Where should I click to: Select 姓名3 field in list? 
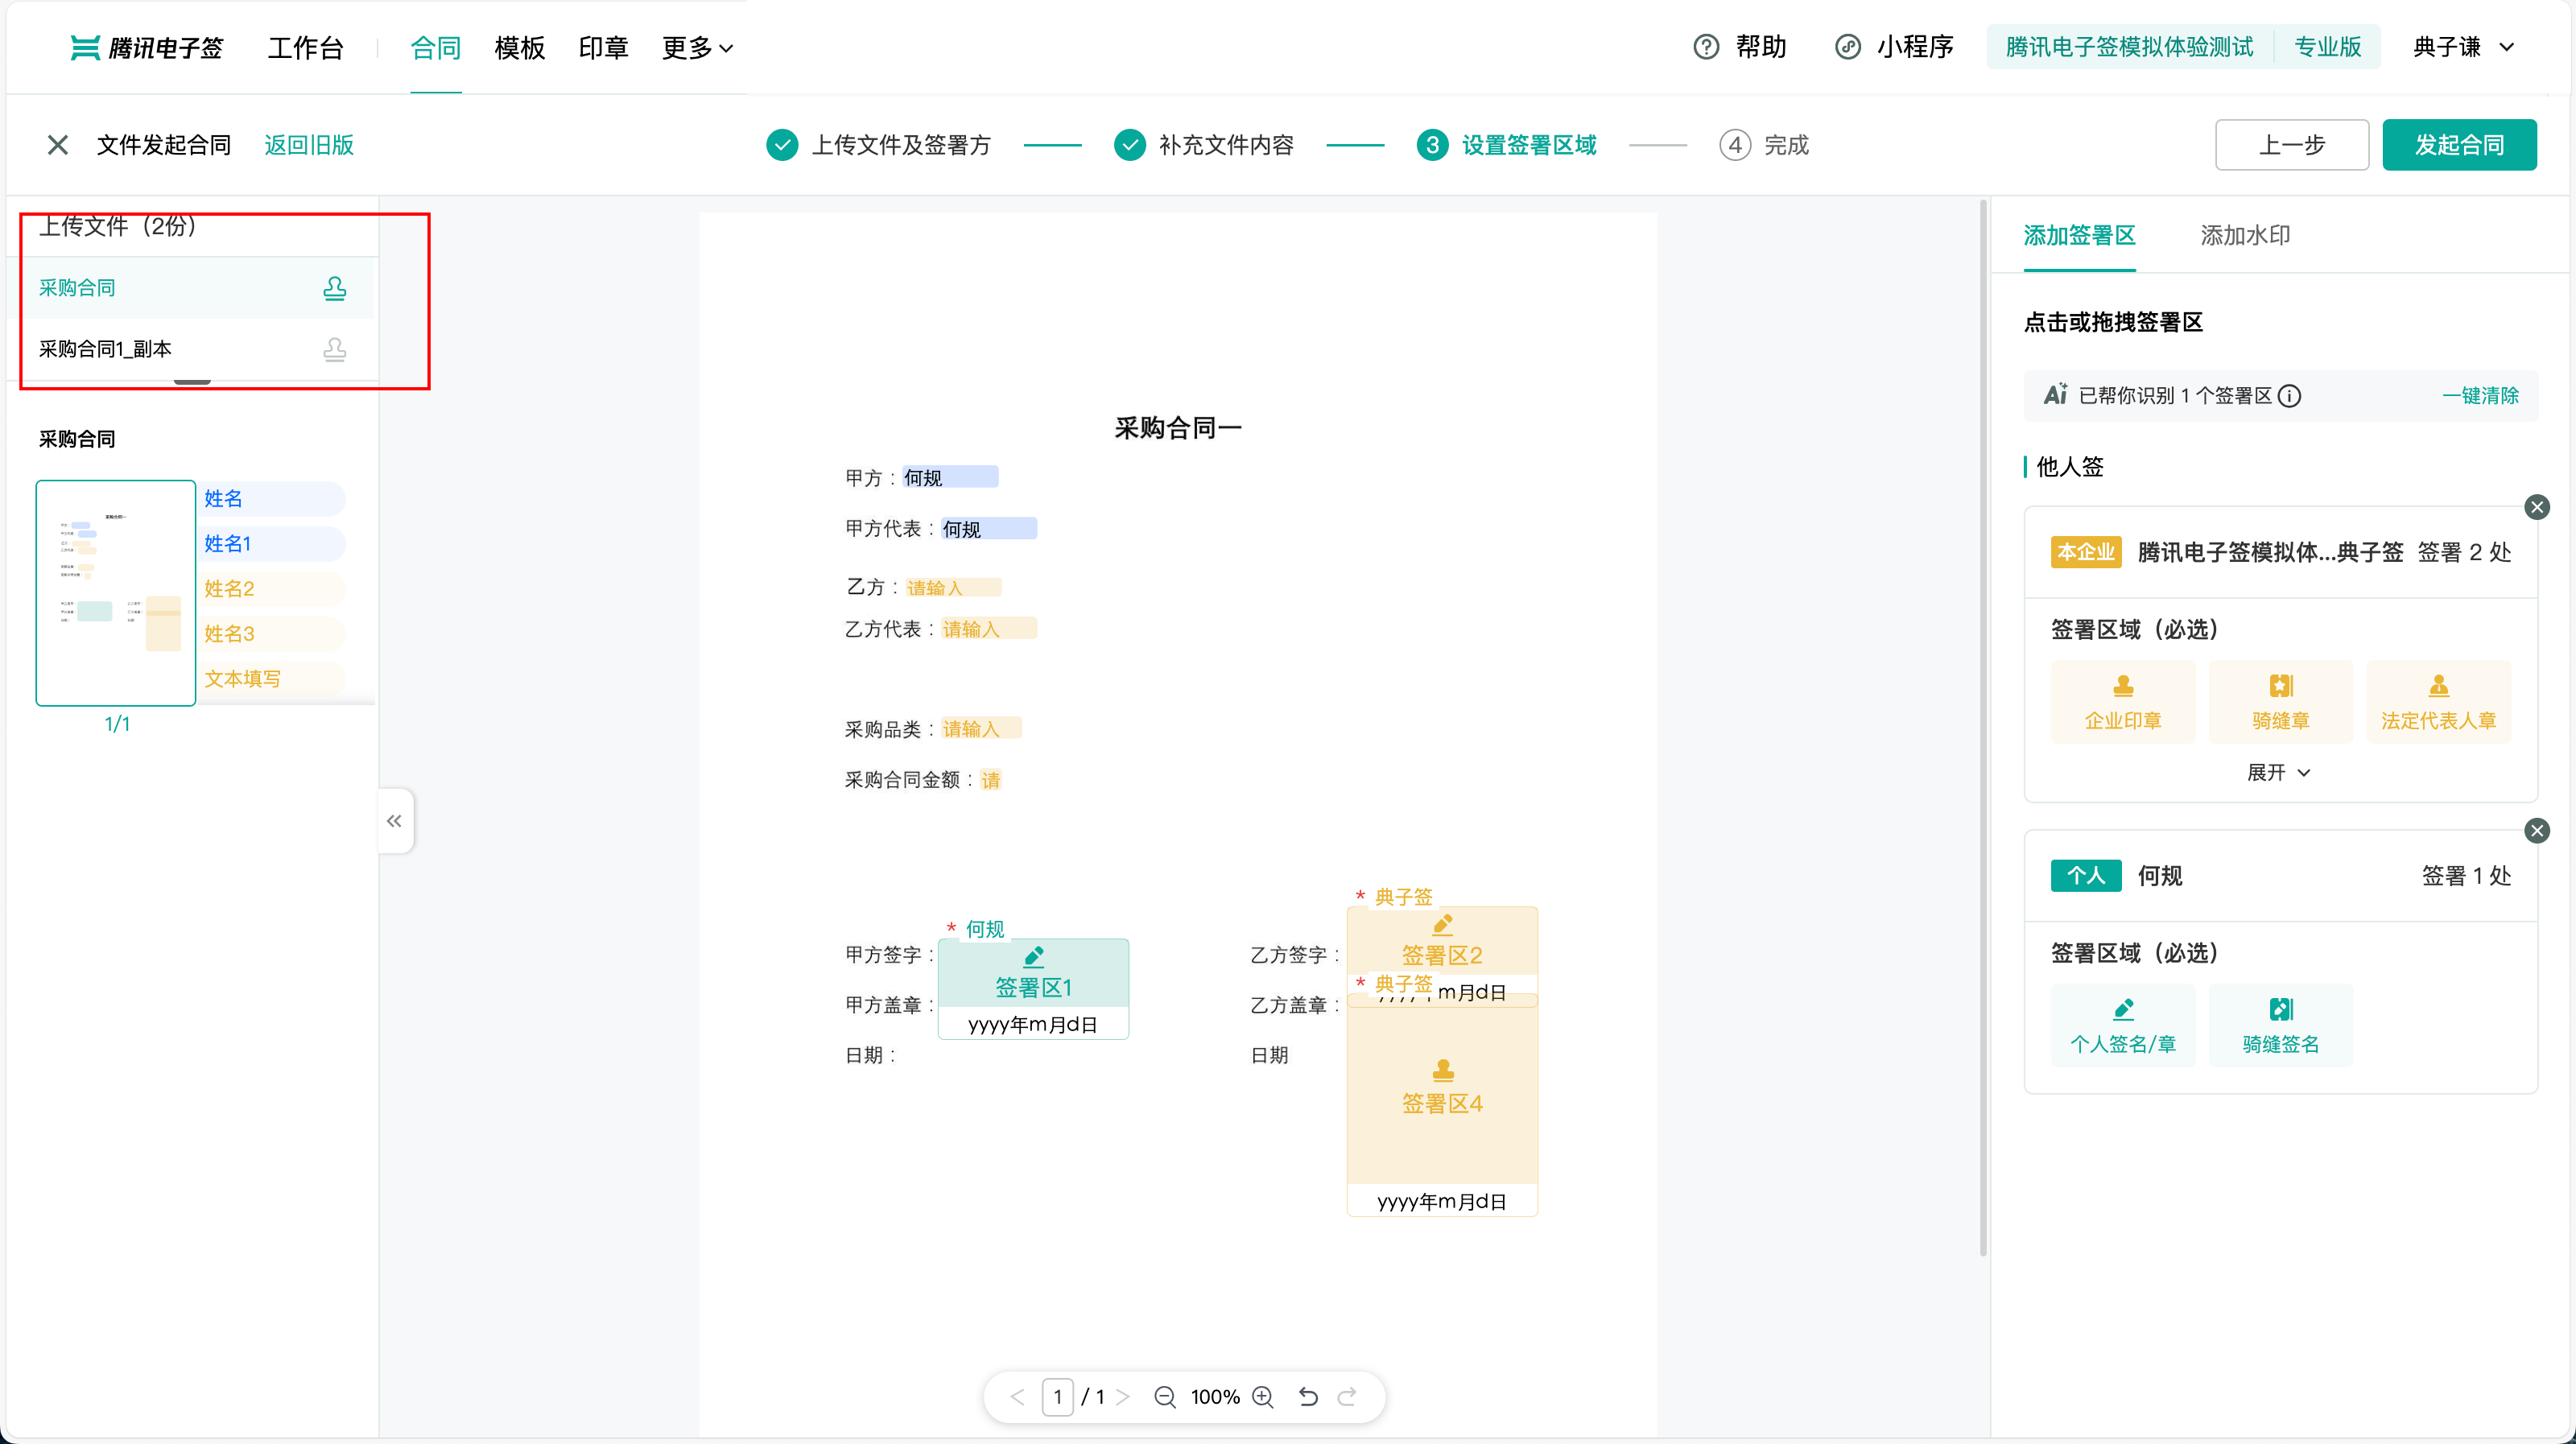click(x=272, y=634)
